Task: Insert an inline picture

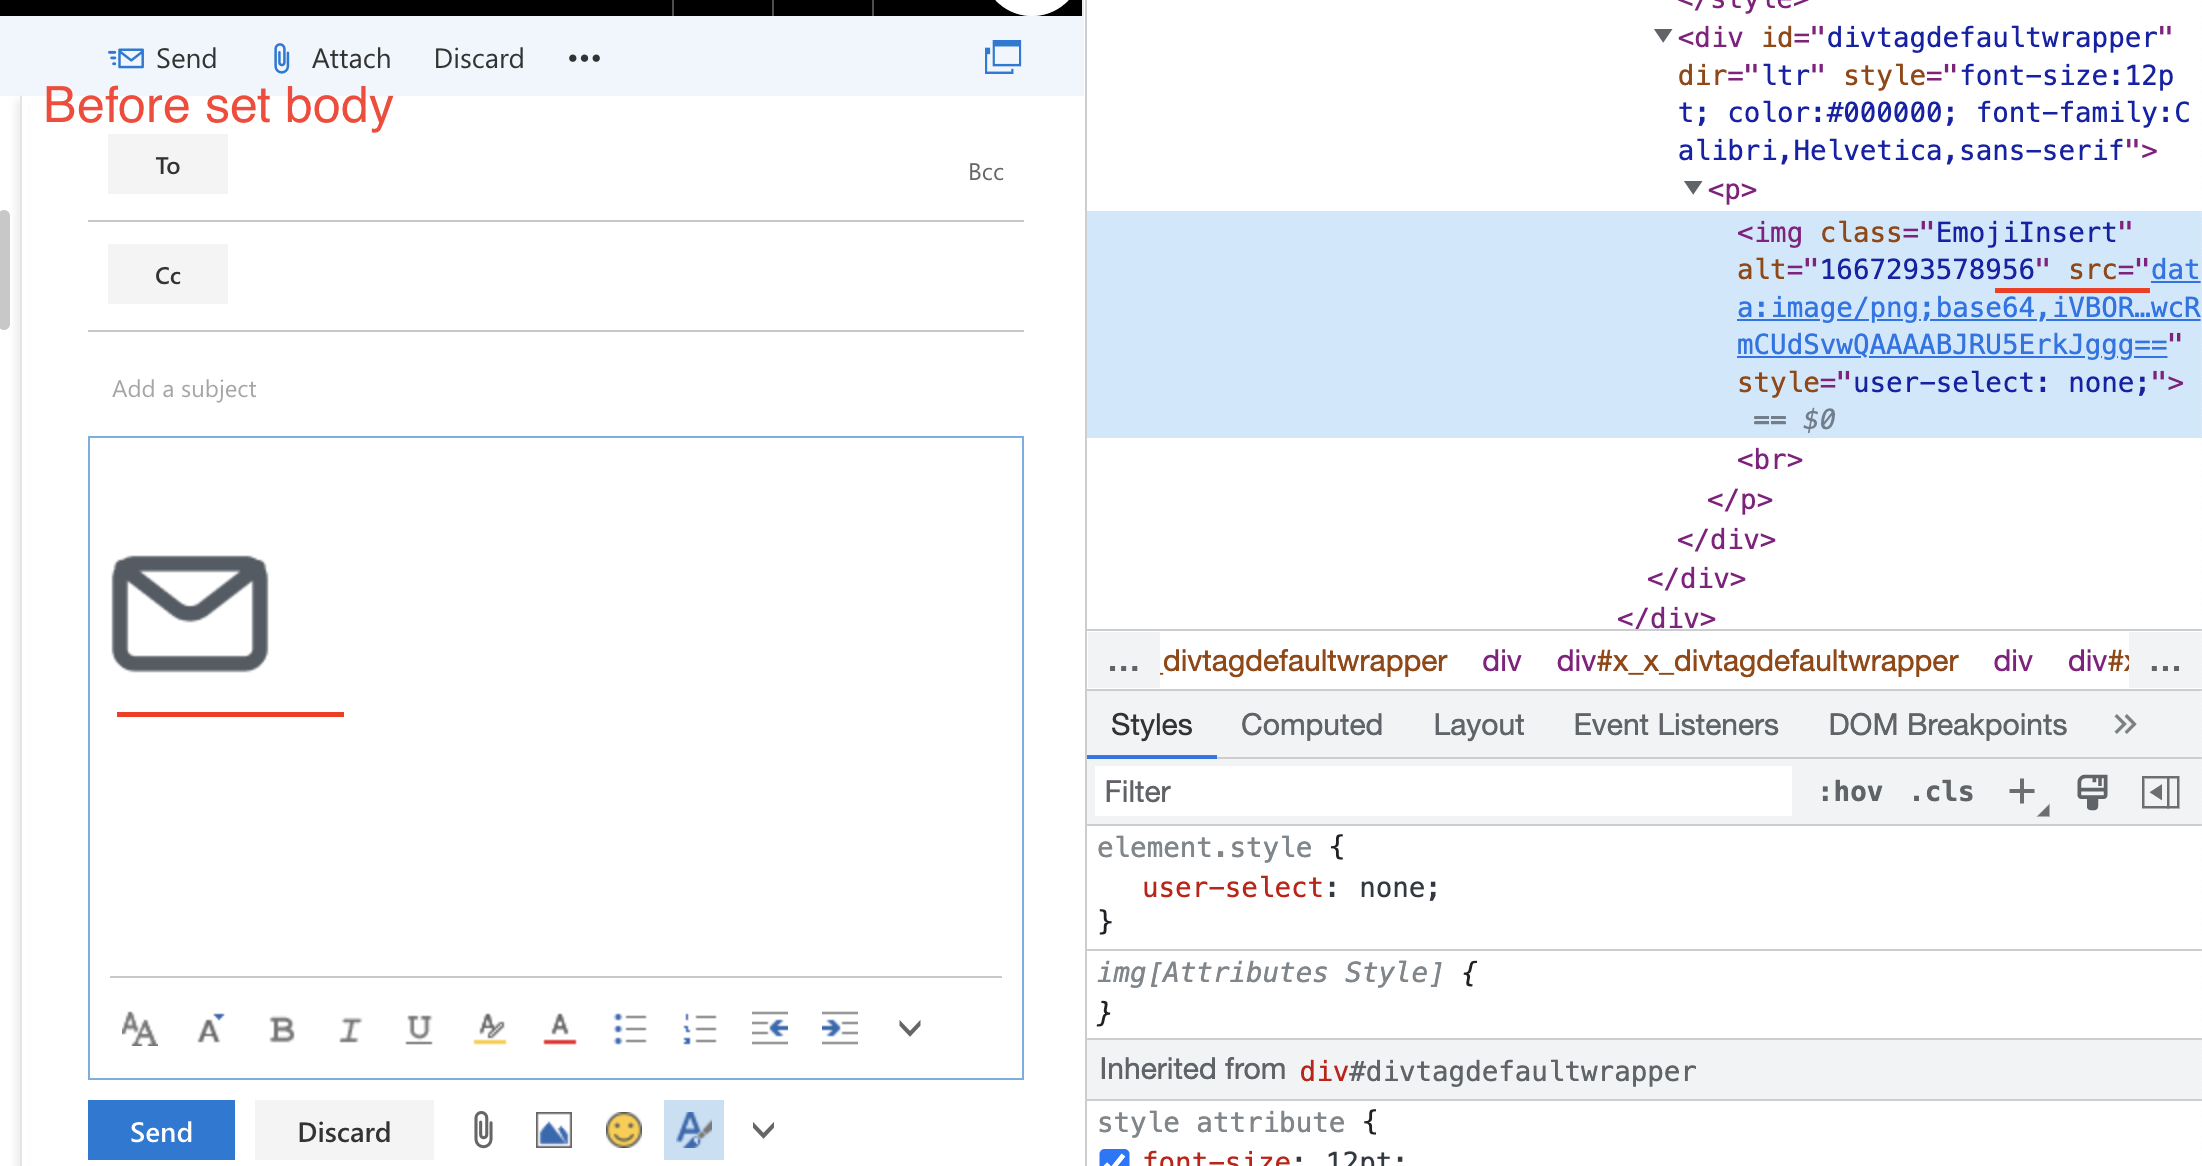Action: (554, 1130)
